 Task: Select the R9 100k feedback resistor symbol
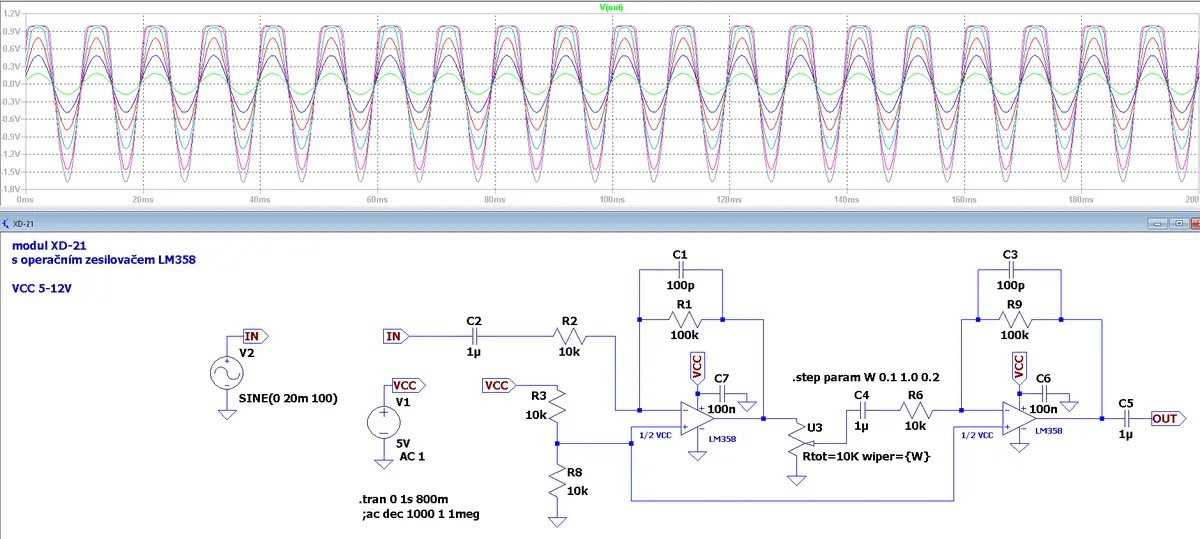pos(1014,320)
